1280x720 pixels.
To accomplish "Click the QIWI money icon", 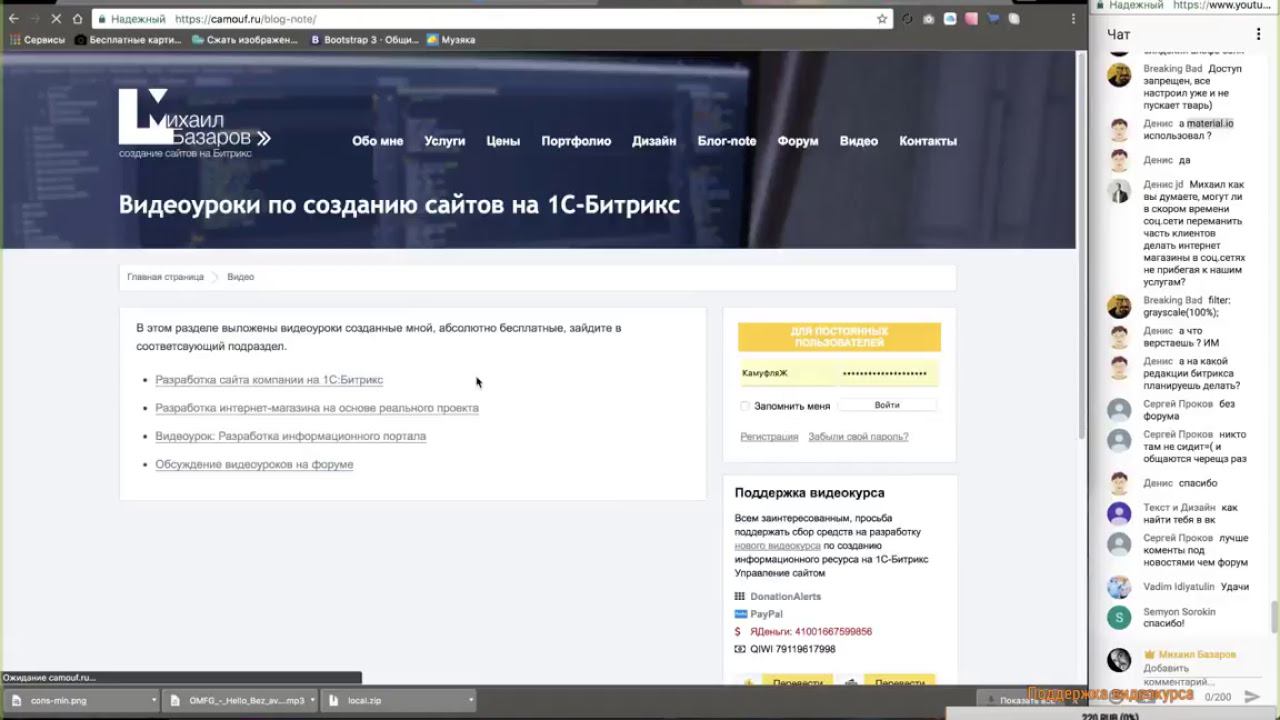I will [740, 649].
